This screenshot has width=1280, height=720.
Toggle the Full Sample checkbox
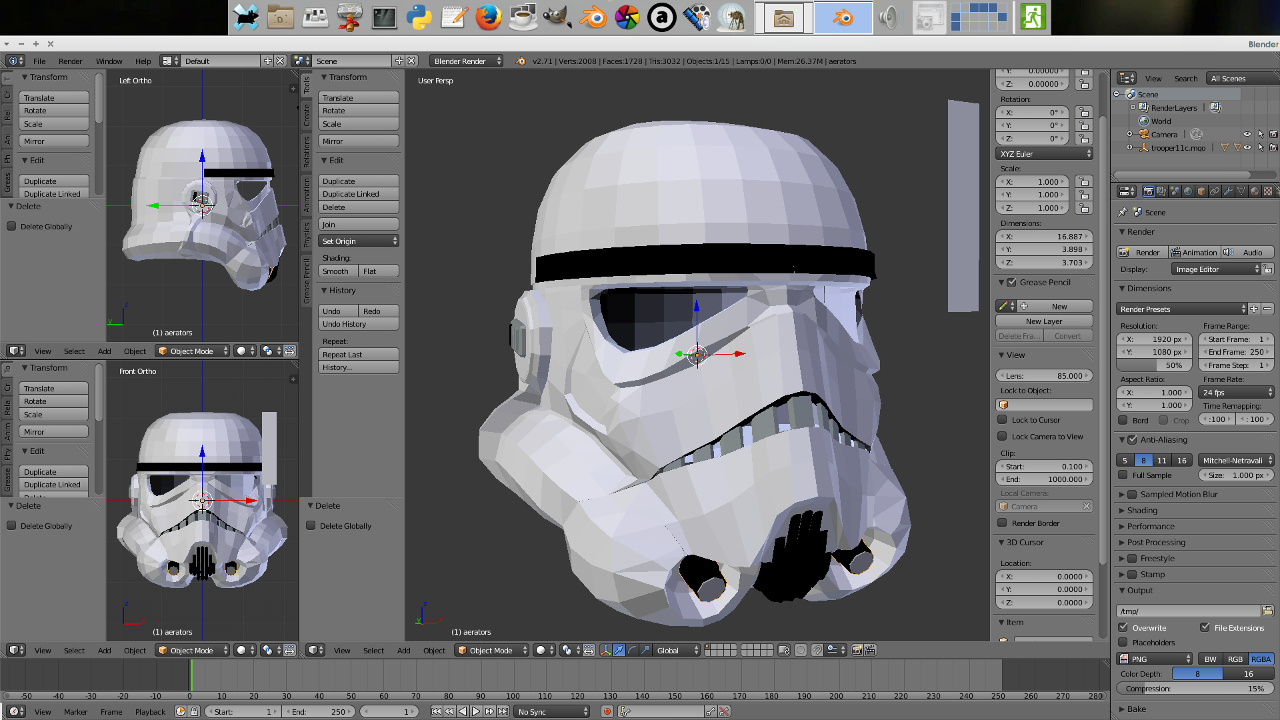(x=1124, y=475)
